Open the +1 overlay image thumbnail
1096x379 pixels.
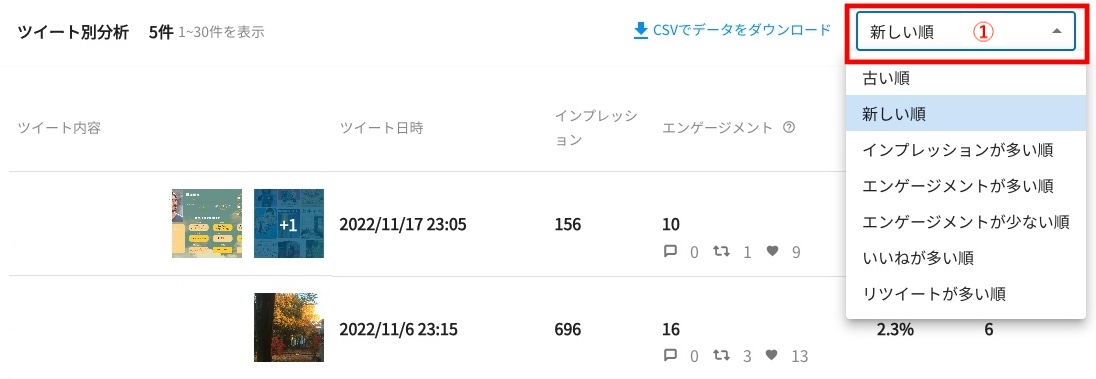pos(289,224)
